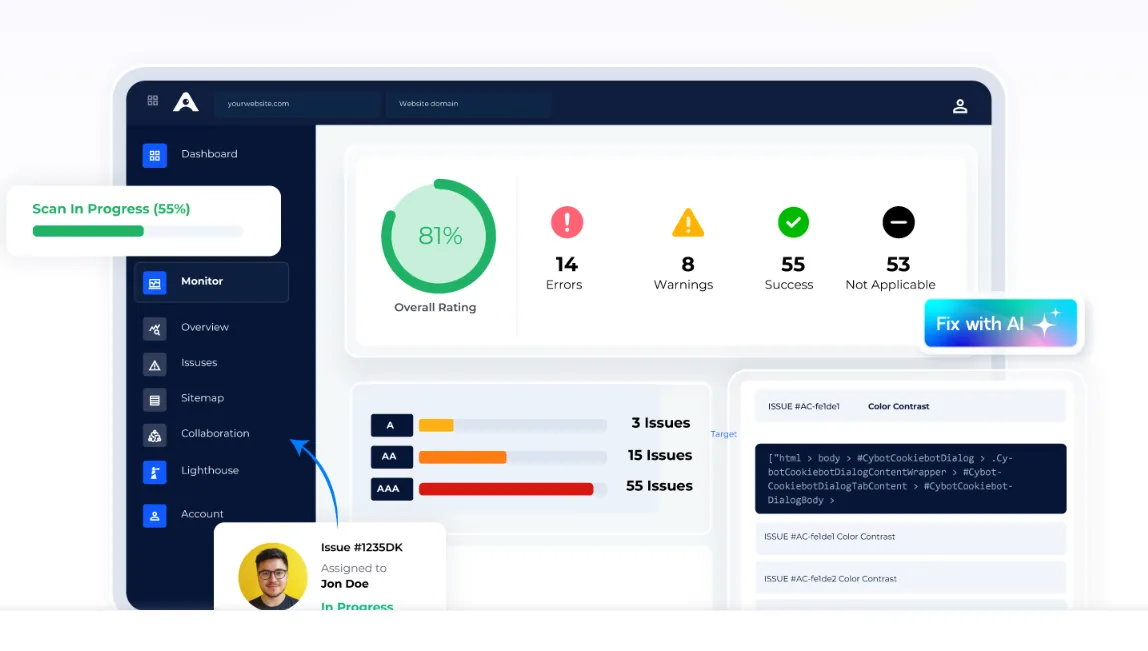
Task: Open the Sitemap icon in sidebar
Action: click(154, 400)
